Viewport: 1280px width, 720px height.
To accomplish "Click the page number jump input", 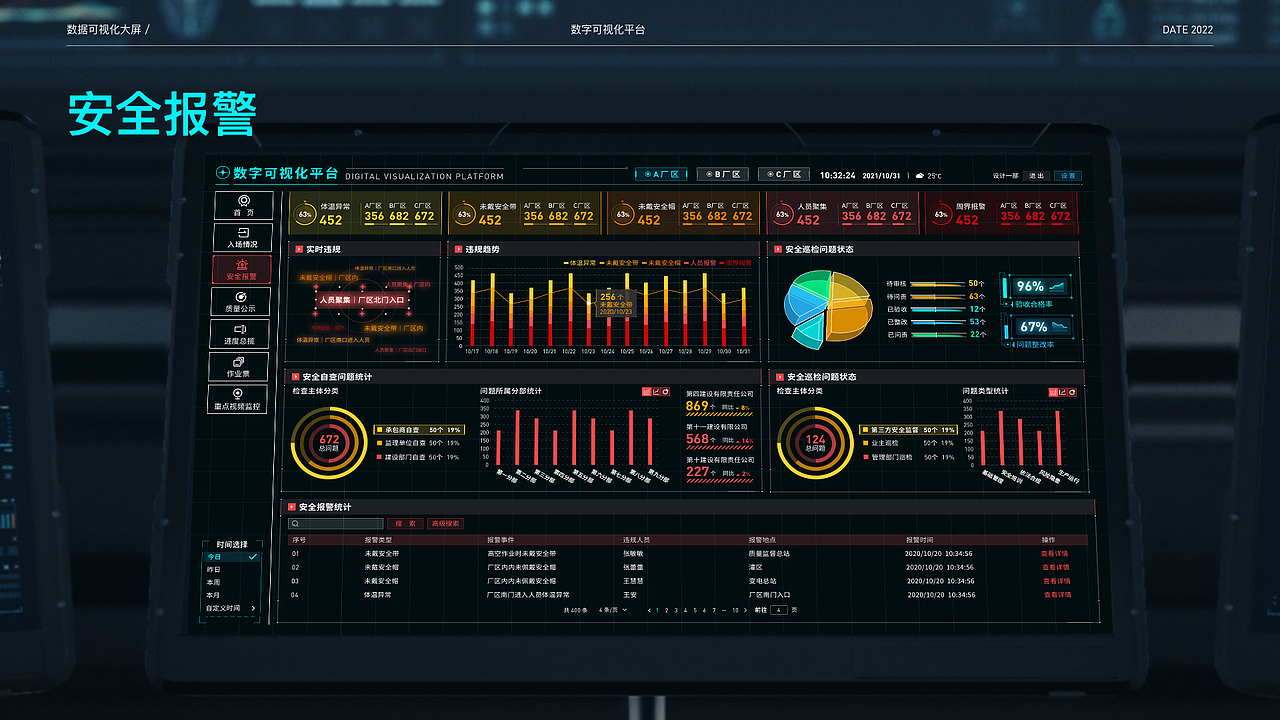I will tap(779, 610).
